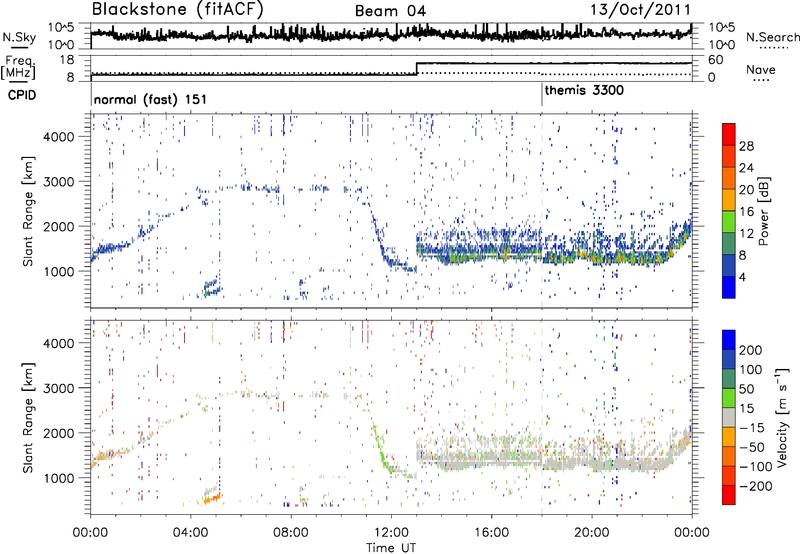Click the '-200' tick on the velocity colorbar
800x554 pixels.
coord(755,486)
